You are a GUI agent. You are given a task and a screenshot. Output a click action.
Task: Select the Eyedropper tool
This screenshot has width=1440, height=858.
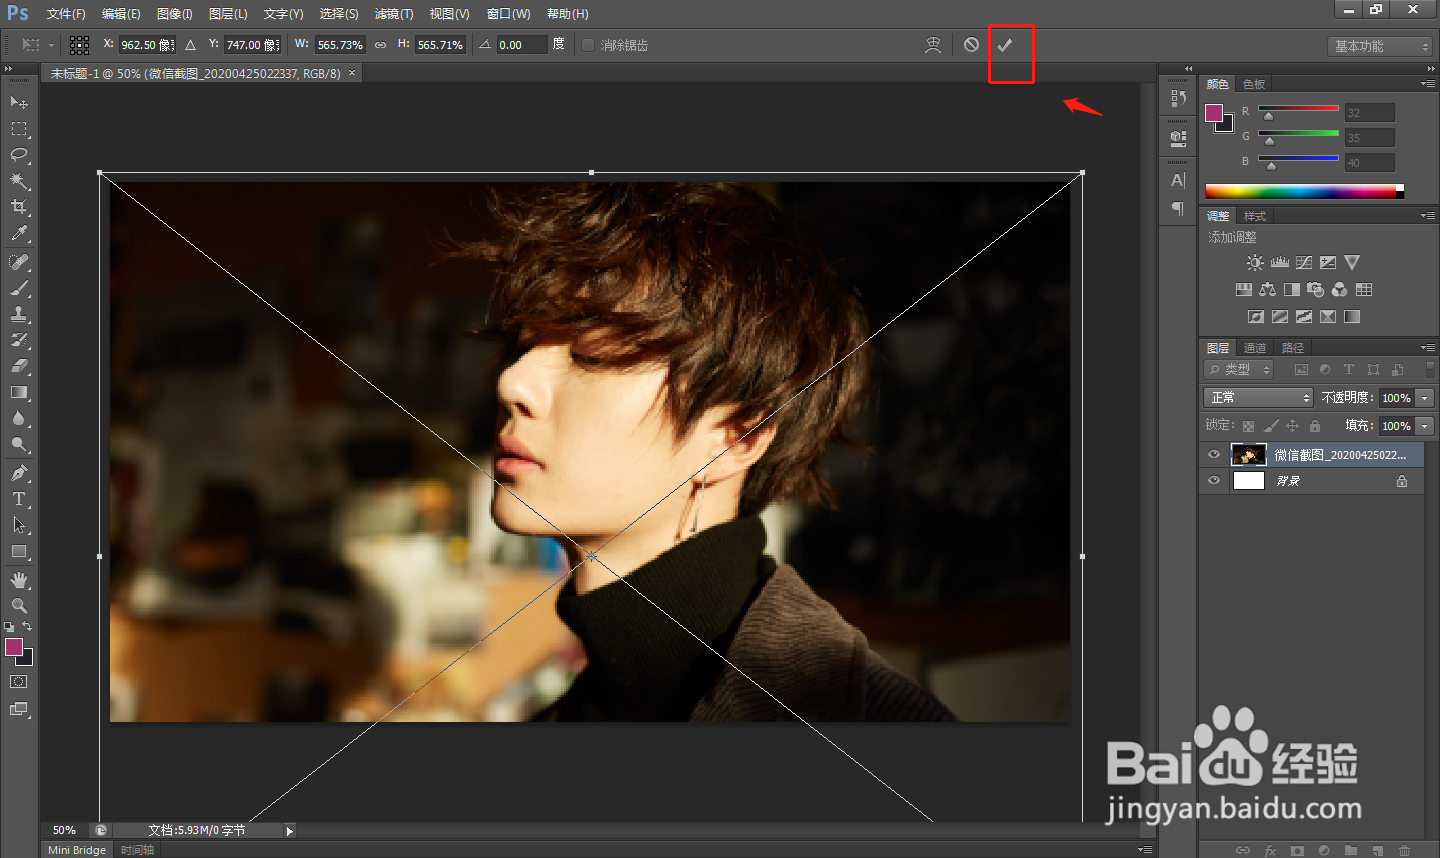[19, 233]
